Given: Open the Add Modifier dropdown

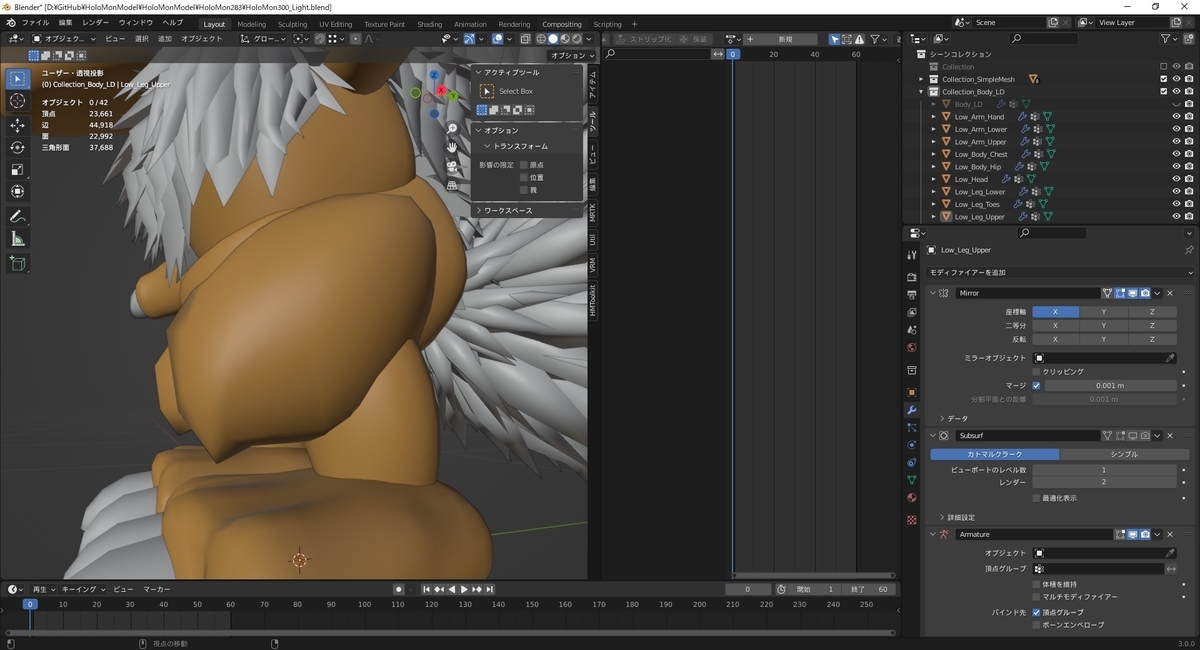Looking at the screenshot, I should click(x=1061, y=273).
